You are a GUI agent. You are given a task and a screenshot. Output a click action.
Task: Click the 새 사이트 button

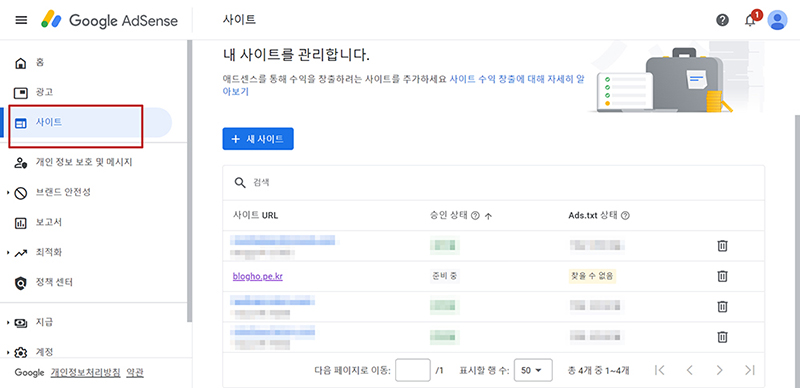[258, 139]
